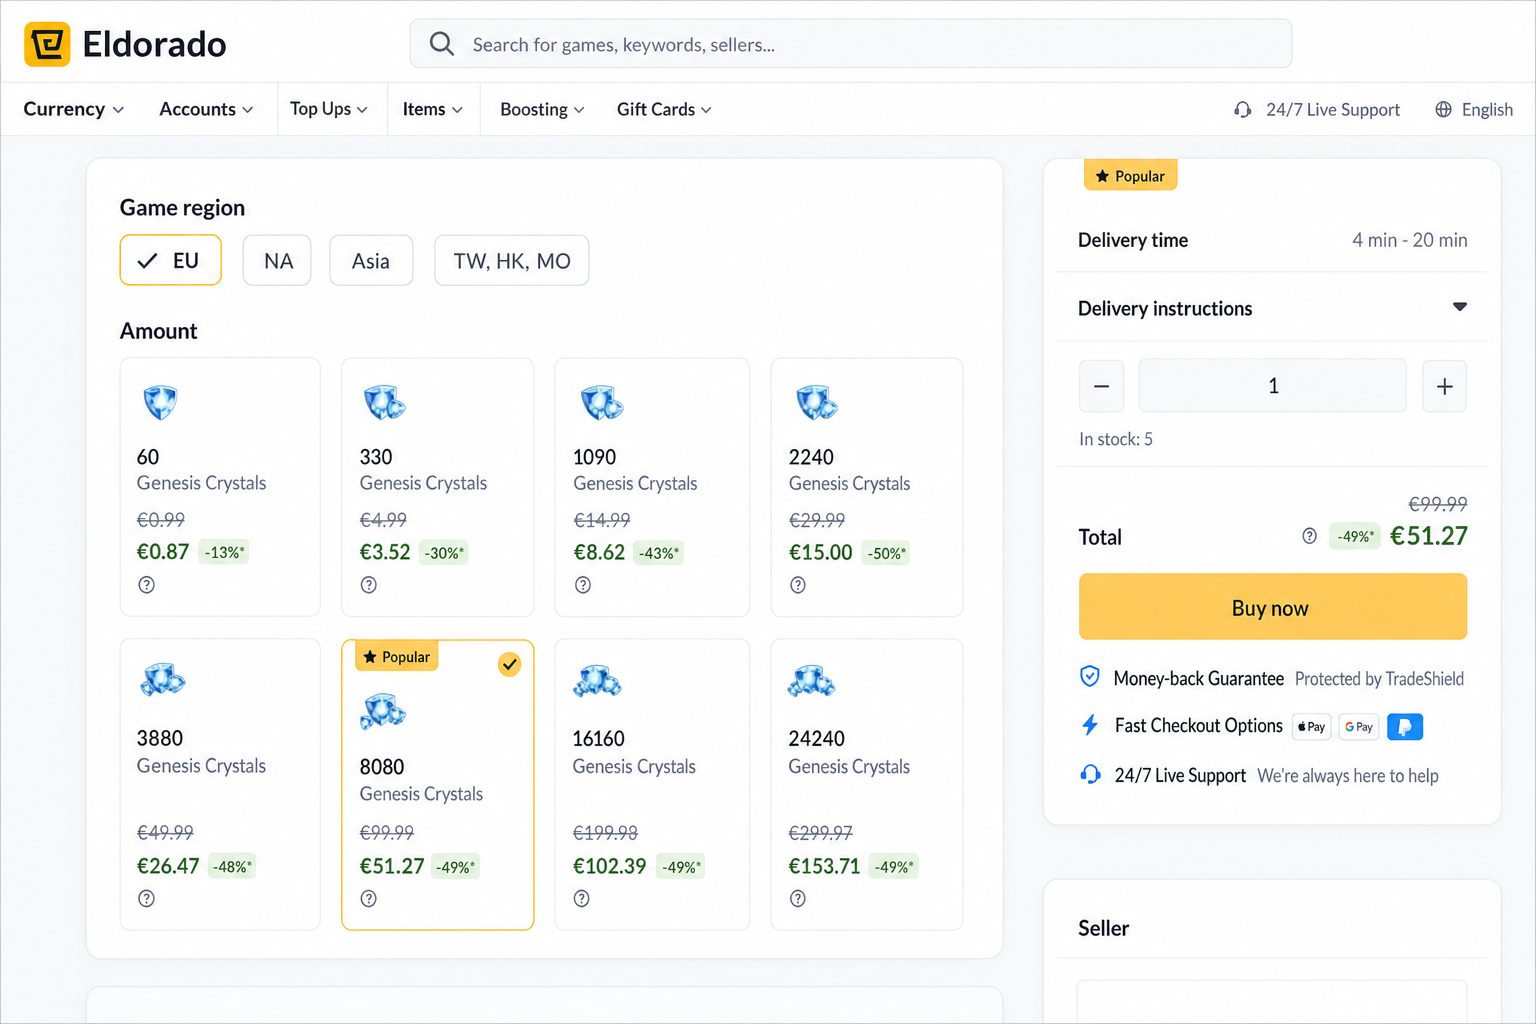Click the help icon next to Total
Image resolution: width=1536 pixels, height=1024 pixels.
point(1310,536)
